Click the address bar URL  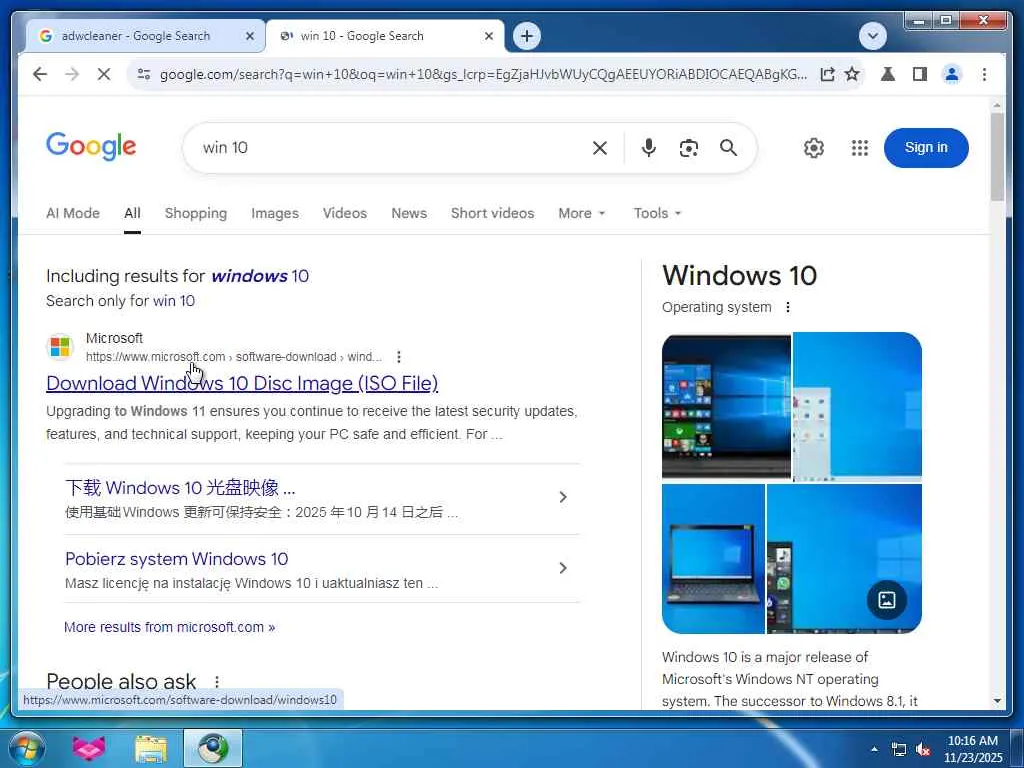click(483, 74)
